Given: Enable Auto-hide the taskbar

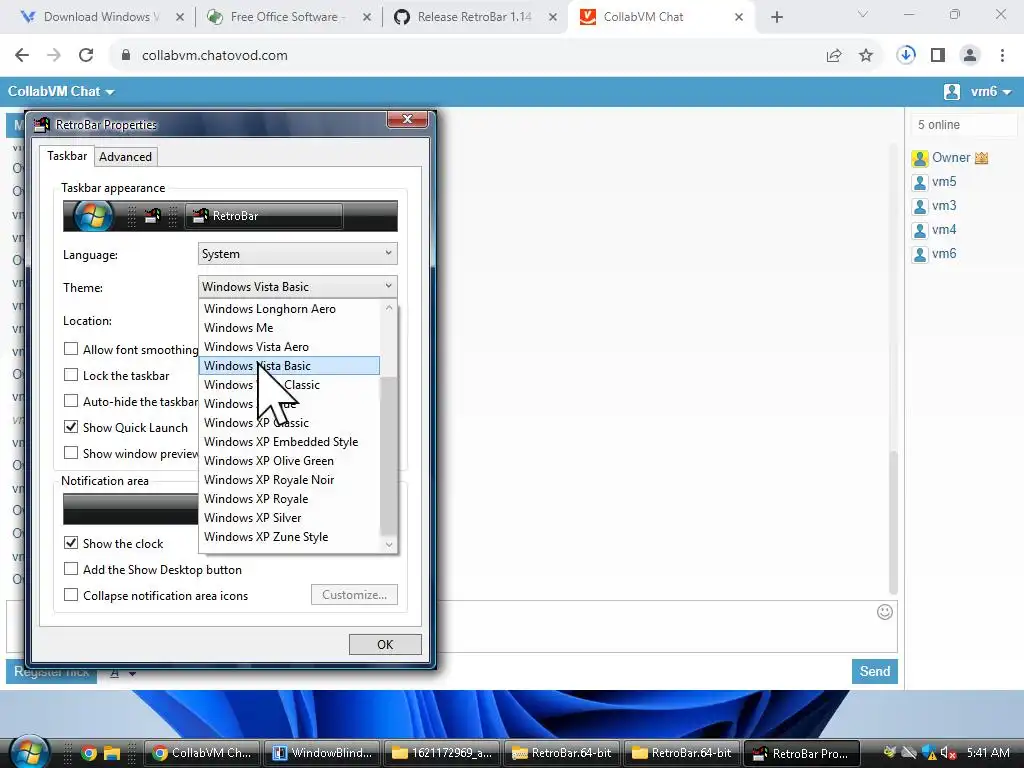Looking at the screenshot, I should (71, 401).
